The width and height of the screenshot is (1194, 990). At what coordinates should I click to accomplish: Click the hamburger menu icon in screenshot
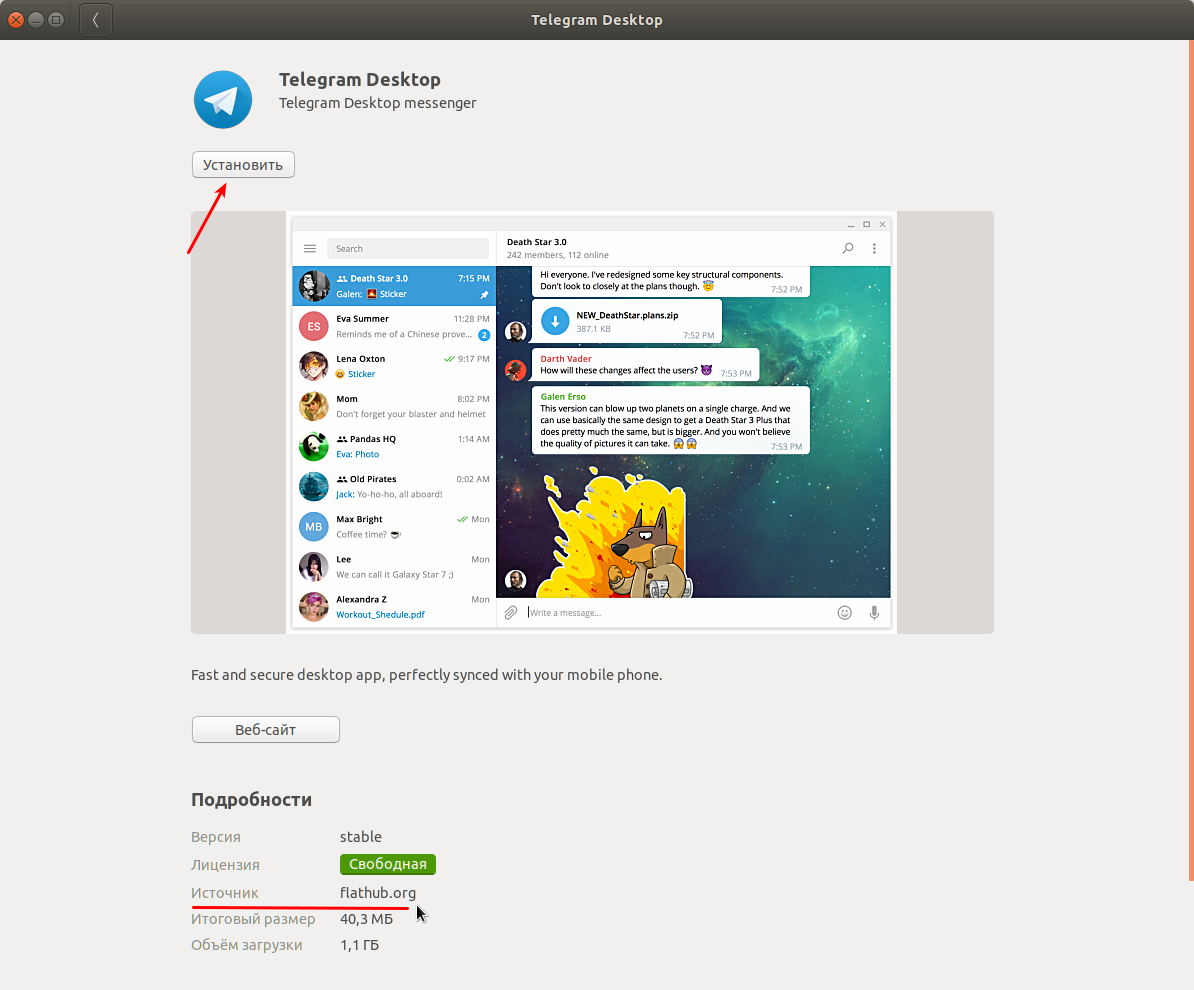click(310, 248)
